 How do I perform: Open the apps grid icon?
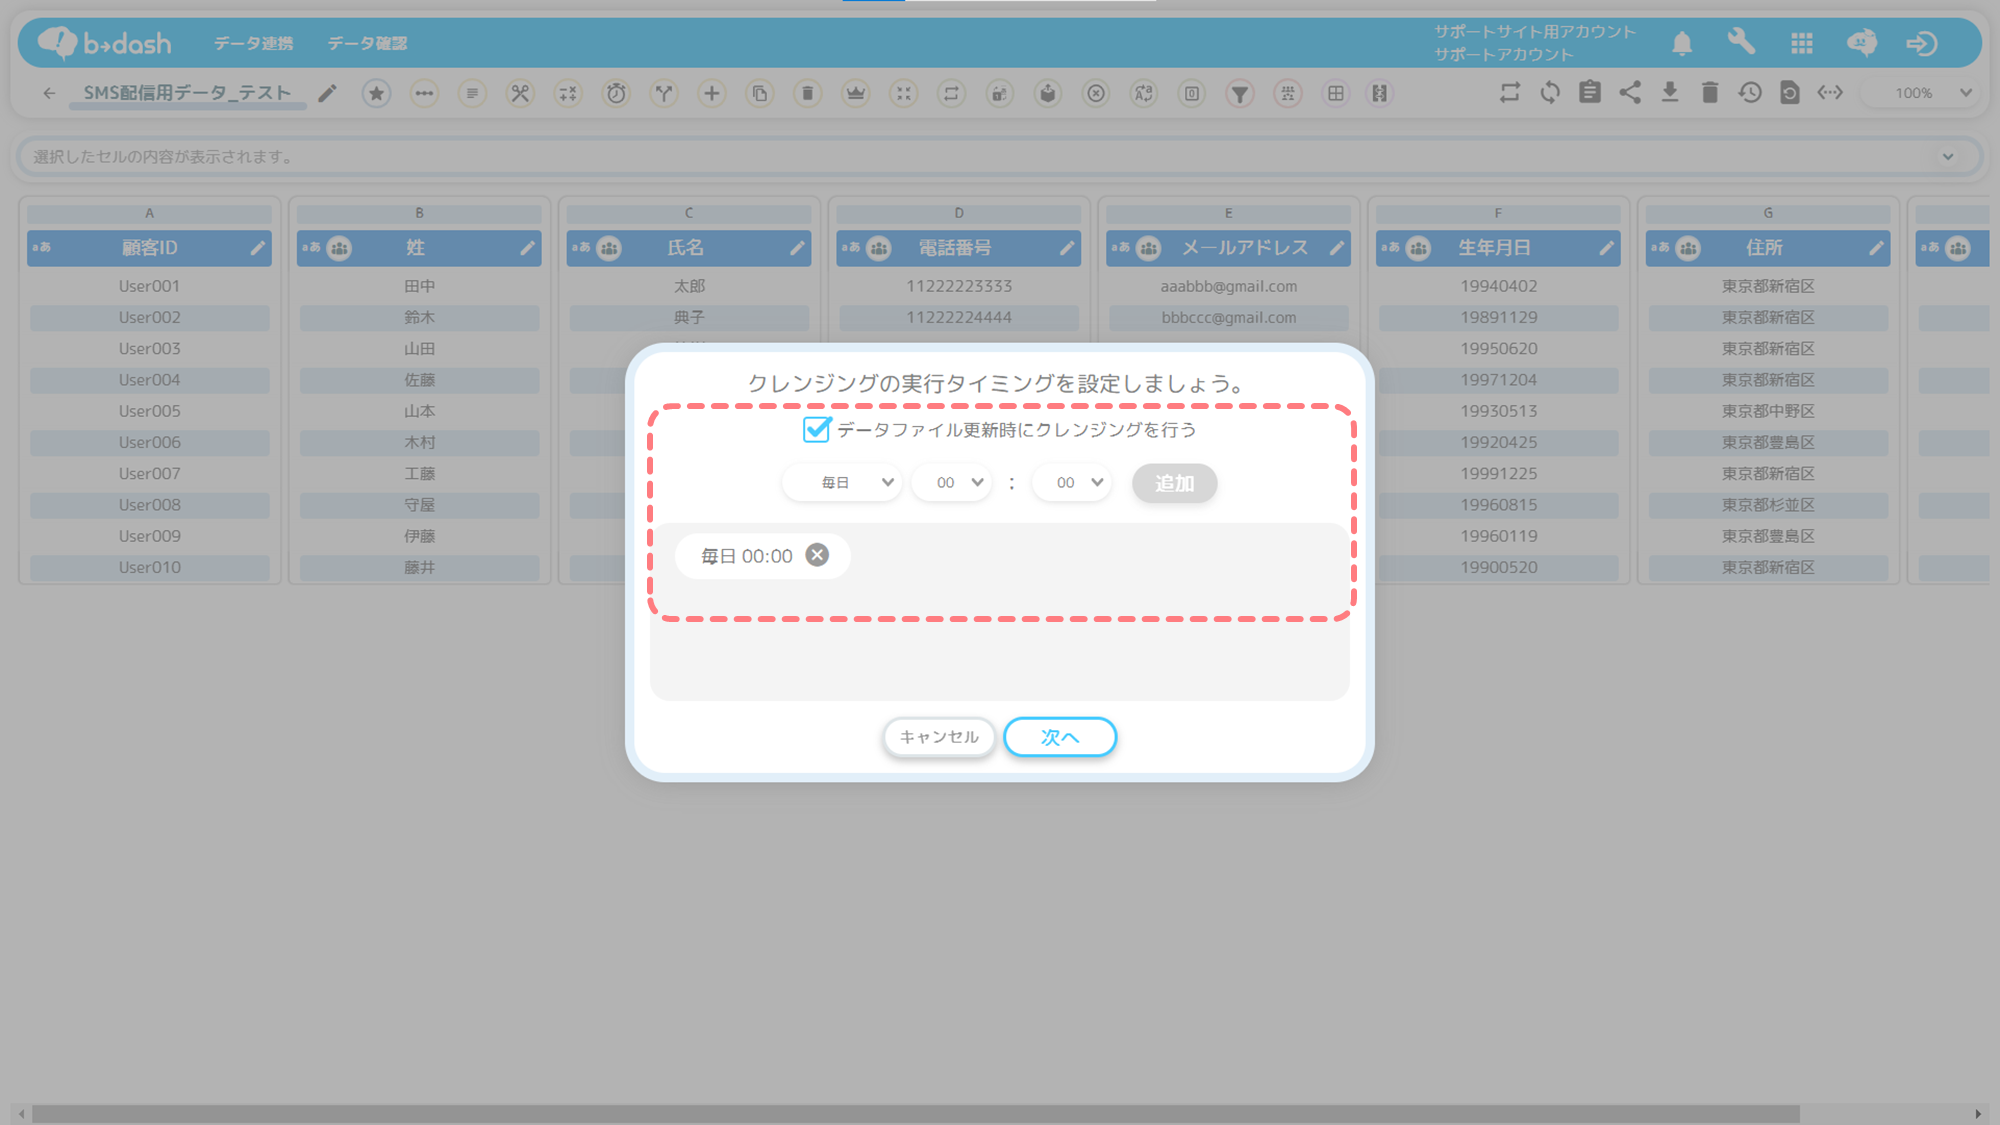coord(1802,43)
